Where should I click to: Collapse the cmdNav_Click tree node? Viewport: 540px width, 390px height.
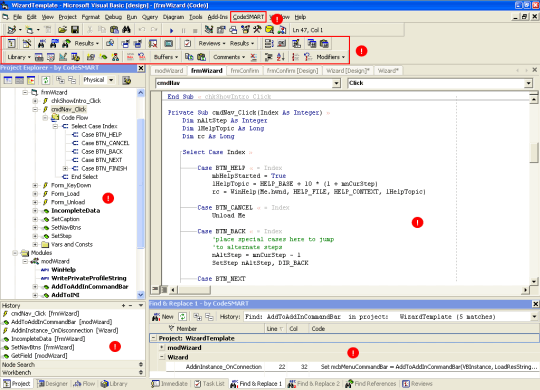pyautogui.click(x=35, y=109)
